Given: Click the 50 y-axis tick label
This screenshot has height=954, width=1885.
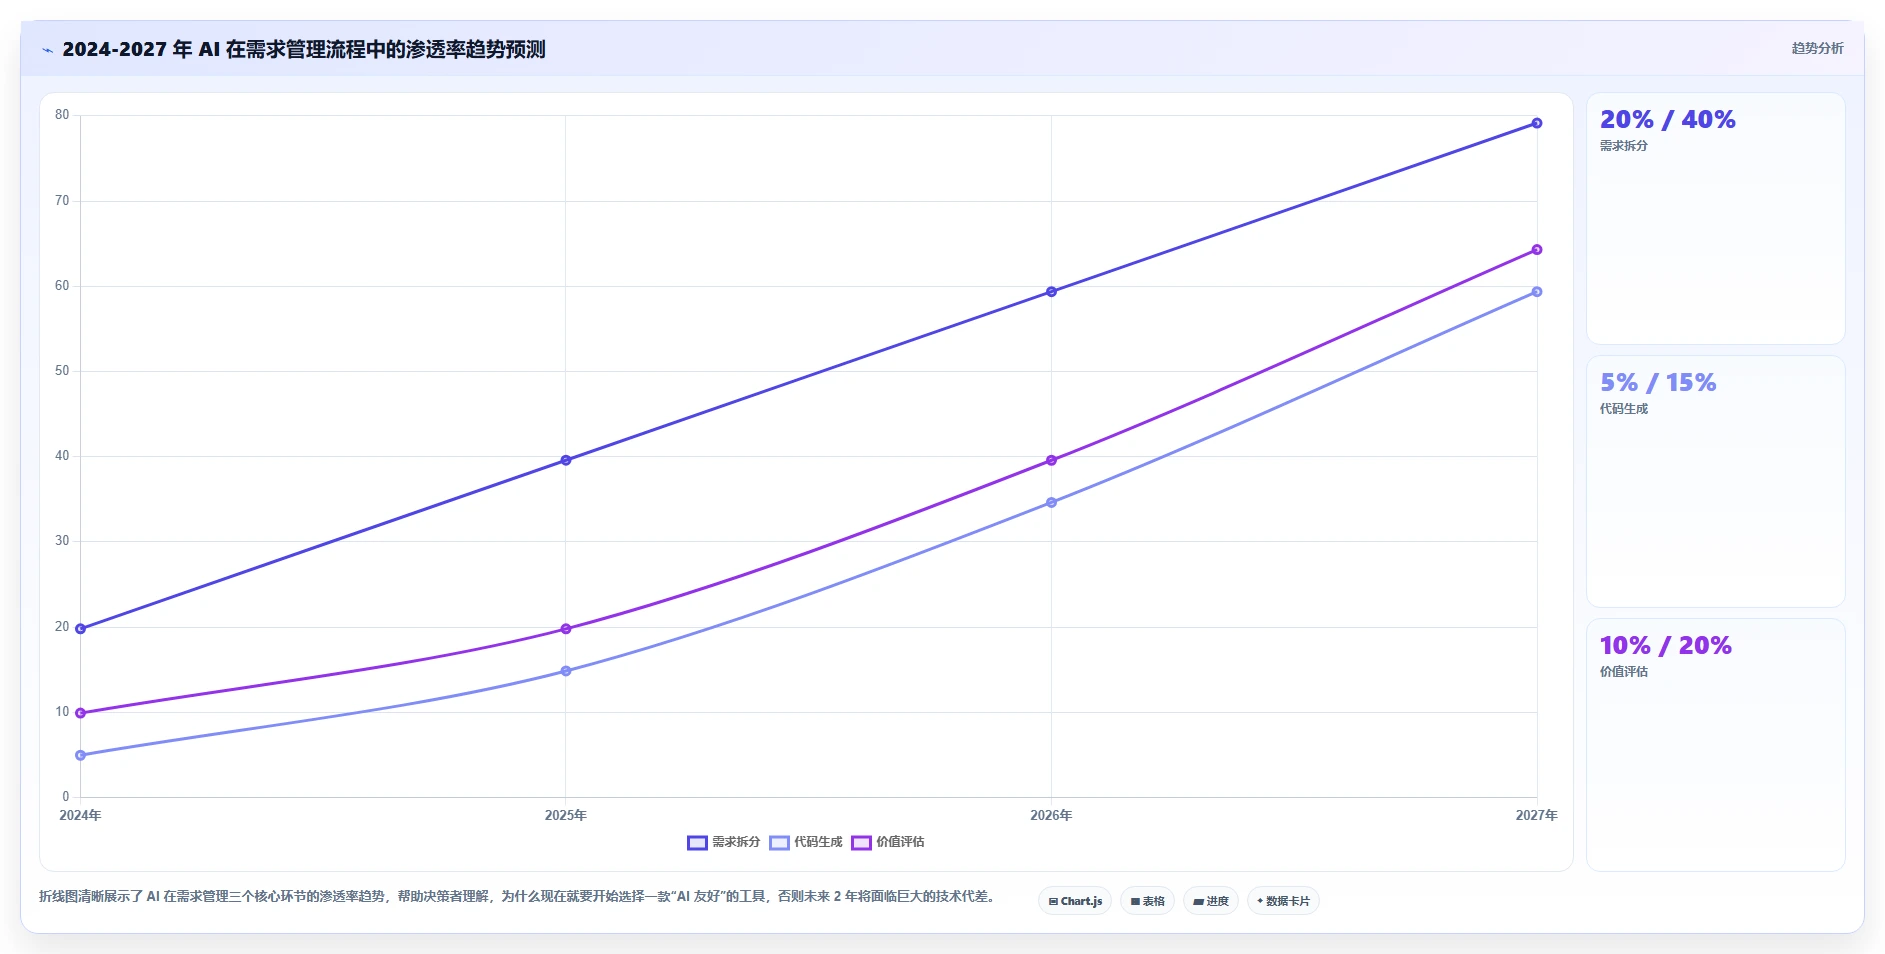Looking at the screenshot, I should point(62,371).
